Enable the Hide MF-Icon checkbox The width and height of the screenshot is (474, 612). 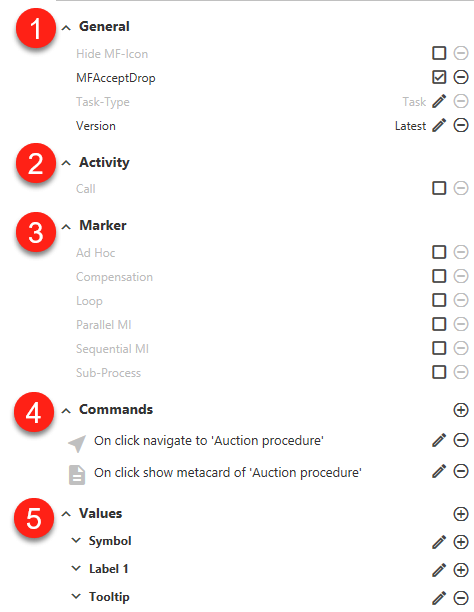(x=439, y=53)
